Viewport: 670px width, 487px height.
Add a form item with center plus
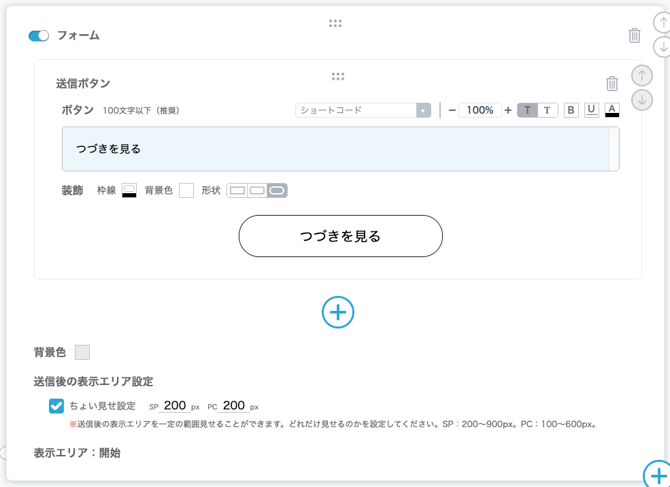[x=338, y=312]
